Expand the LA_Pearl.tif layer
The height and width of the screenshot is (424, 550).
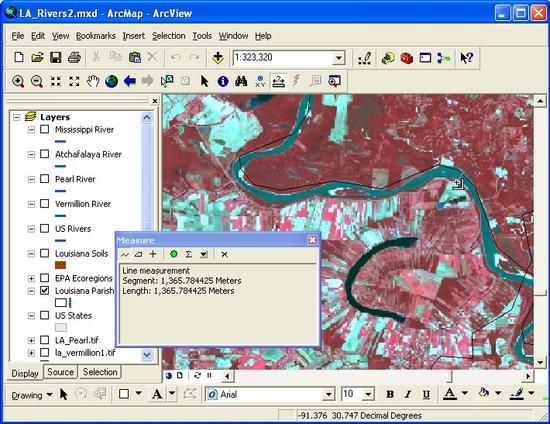click(31, 340)
